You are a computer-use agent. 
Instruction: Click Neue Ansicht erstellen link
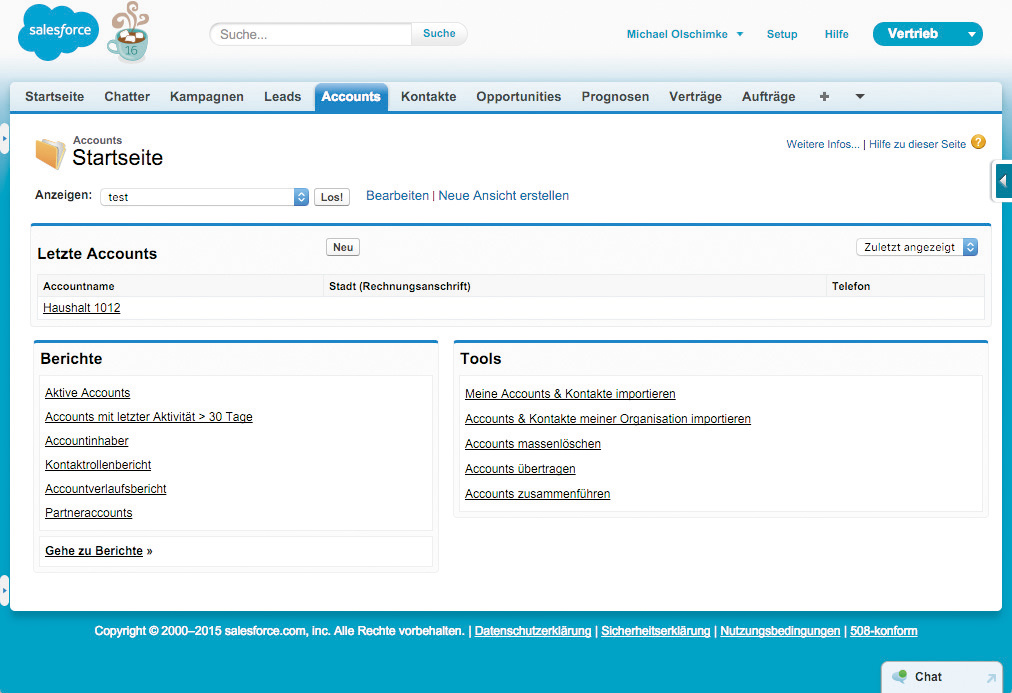tap(503, 196)
